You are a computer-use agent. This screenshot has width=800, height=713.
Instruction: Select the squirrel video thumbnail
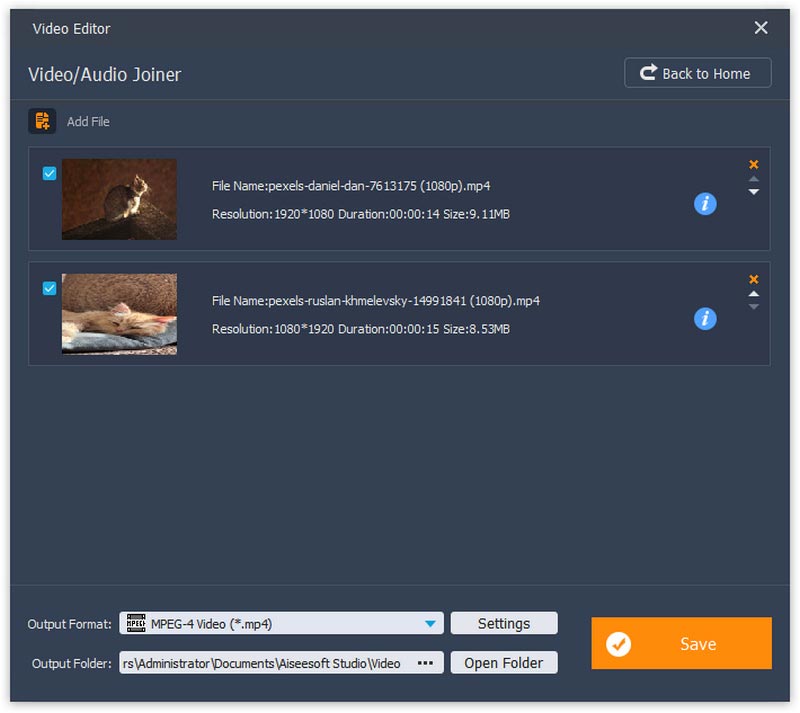[x=119, y=199]
